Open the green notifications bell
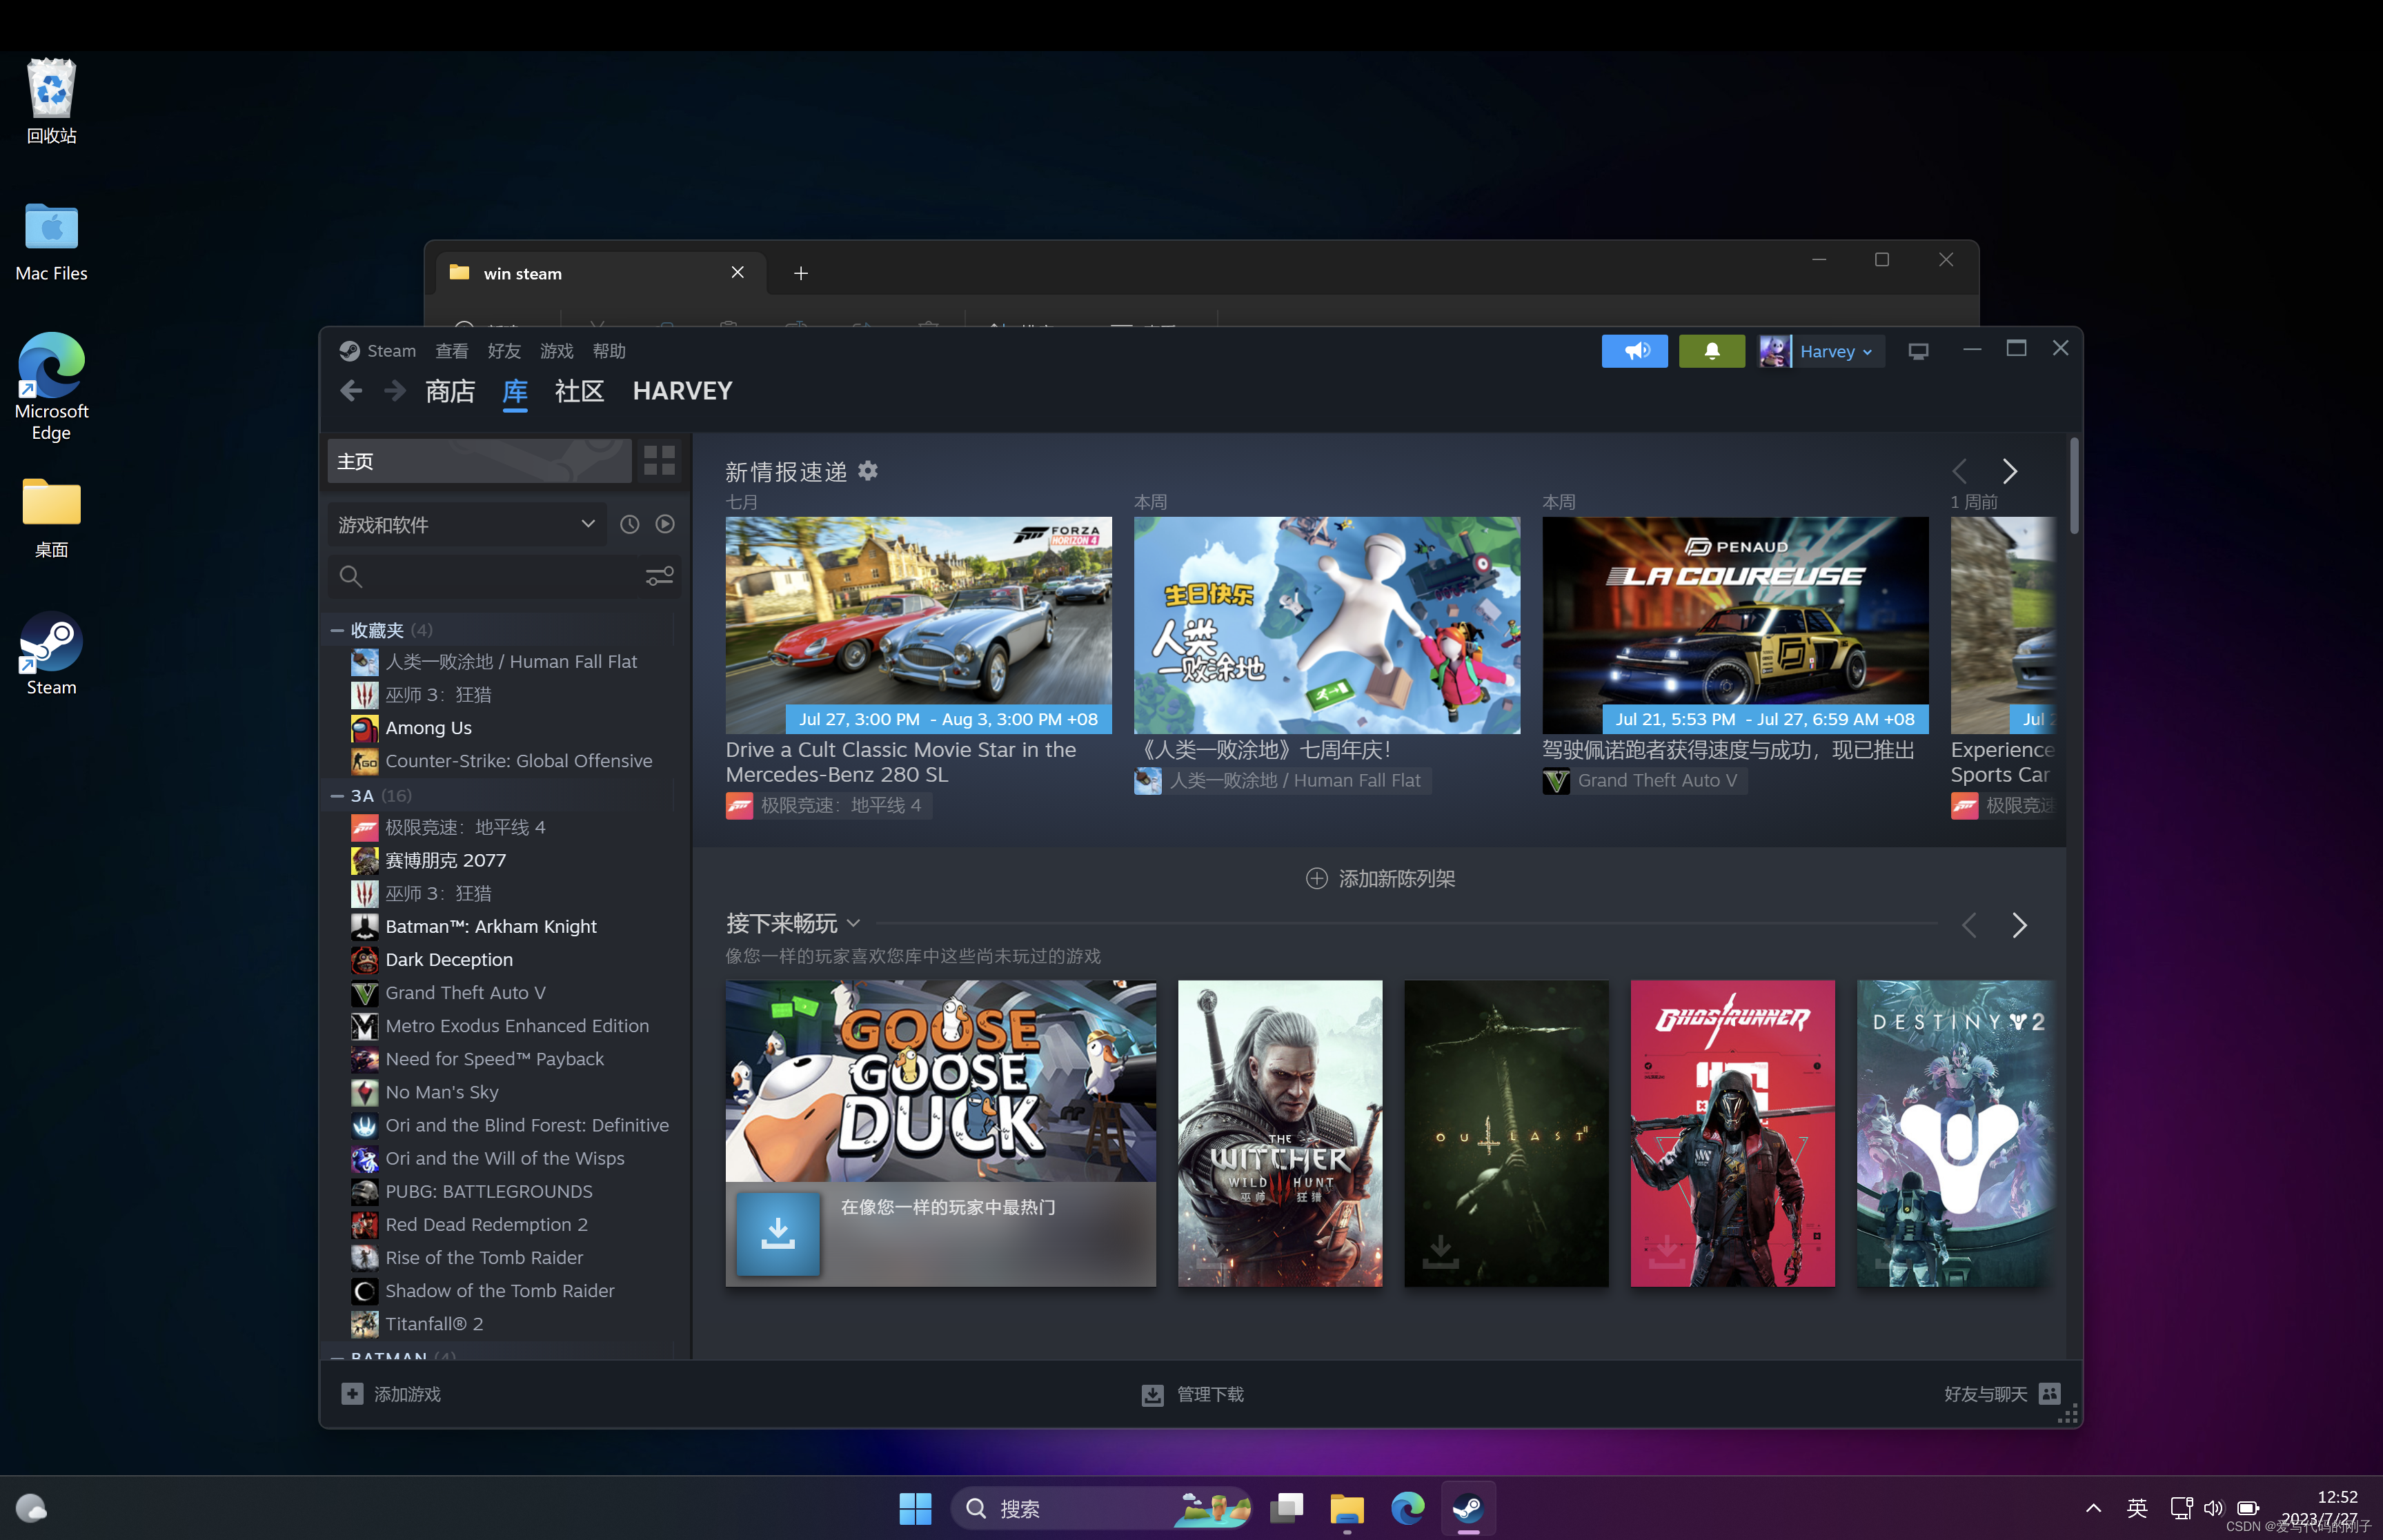 tap(1711, 351)
